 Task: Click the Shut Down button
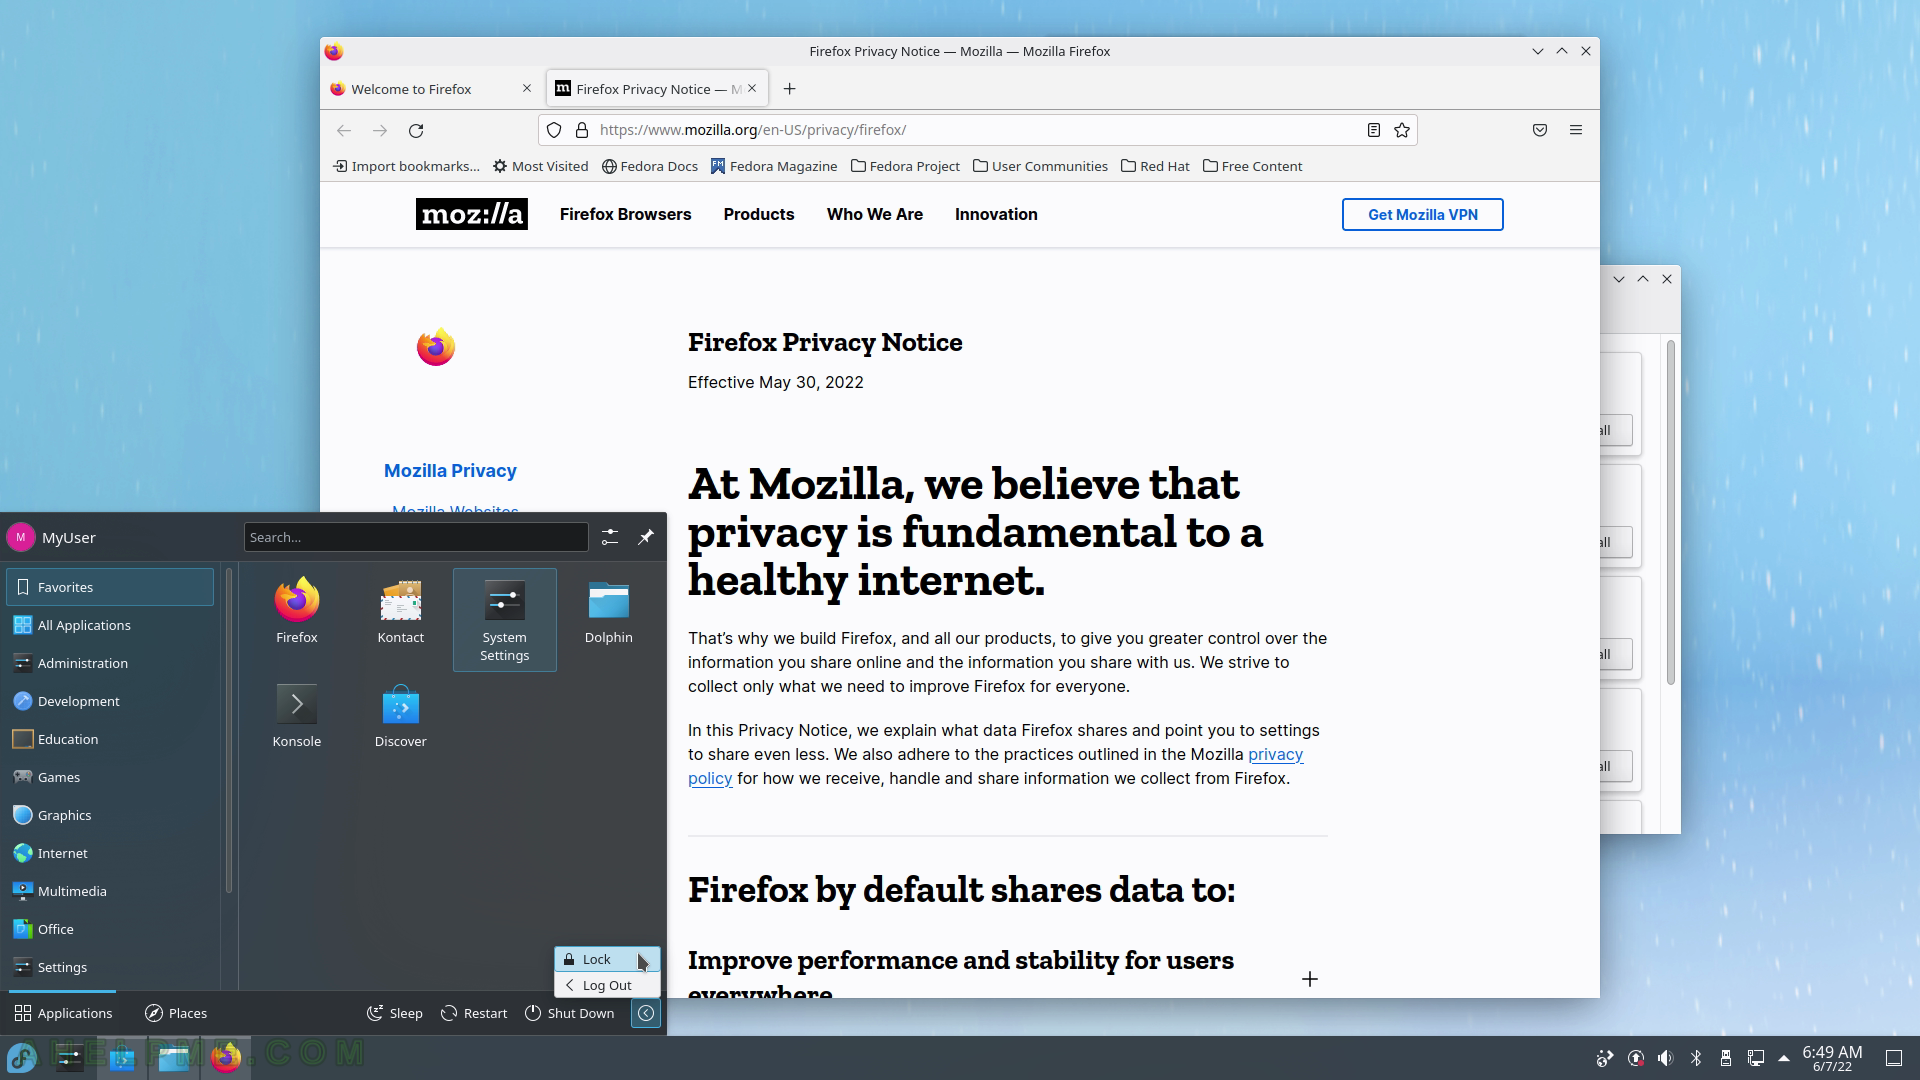570,1013
